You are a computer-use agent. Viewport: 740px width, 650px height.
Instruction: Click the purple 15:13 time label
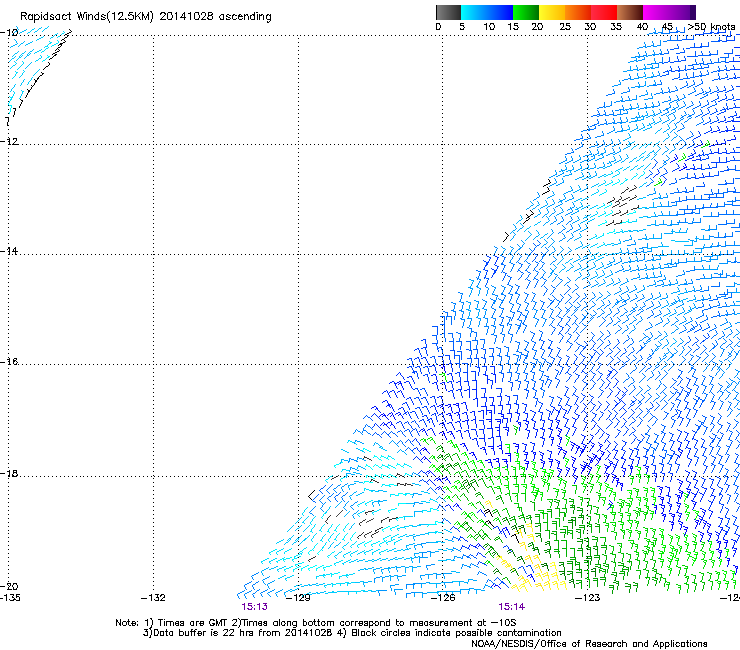[x=254, y=607]
